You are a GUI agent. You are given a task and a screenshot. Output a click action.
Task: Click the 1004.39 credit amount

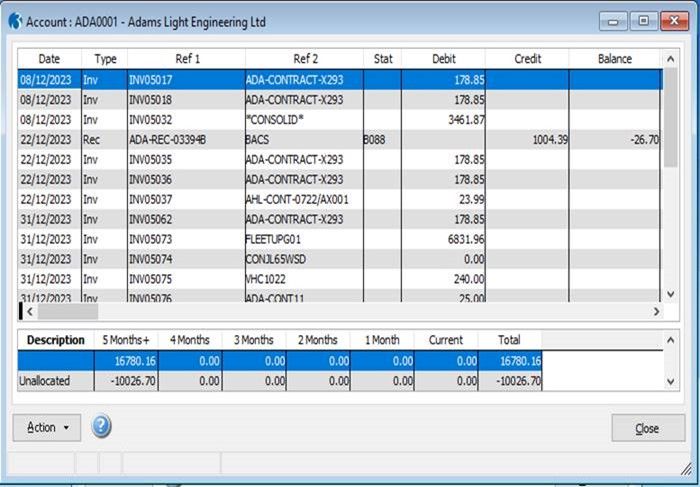click(x=550, y=140)
